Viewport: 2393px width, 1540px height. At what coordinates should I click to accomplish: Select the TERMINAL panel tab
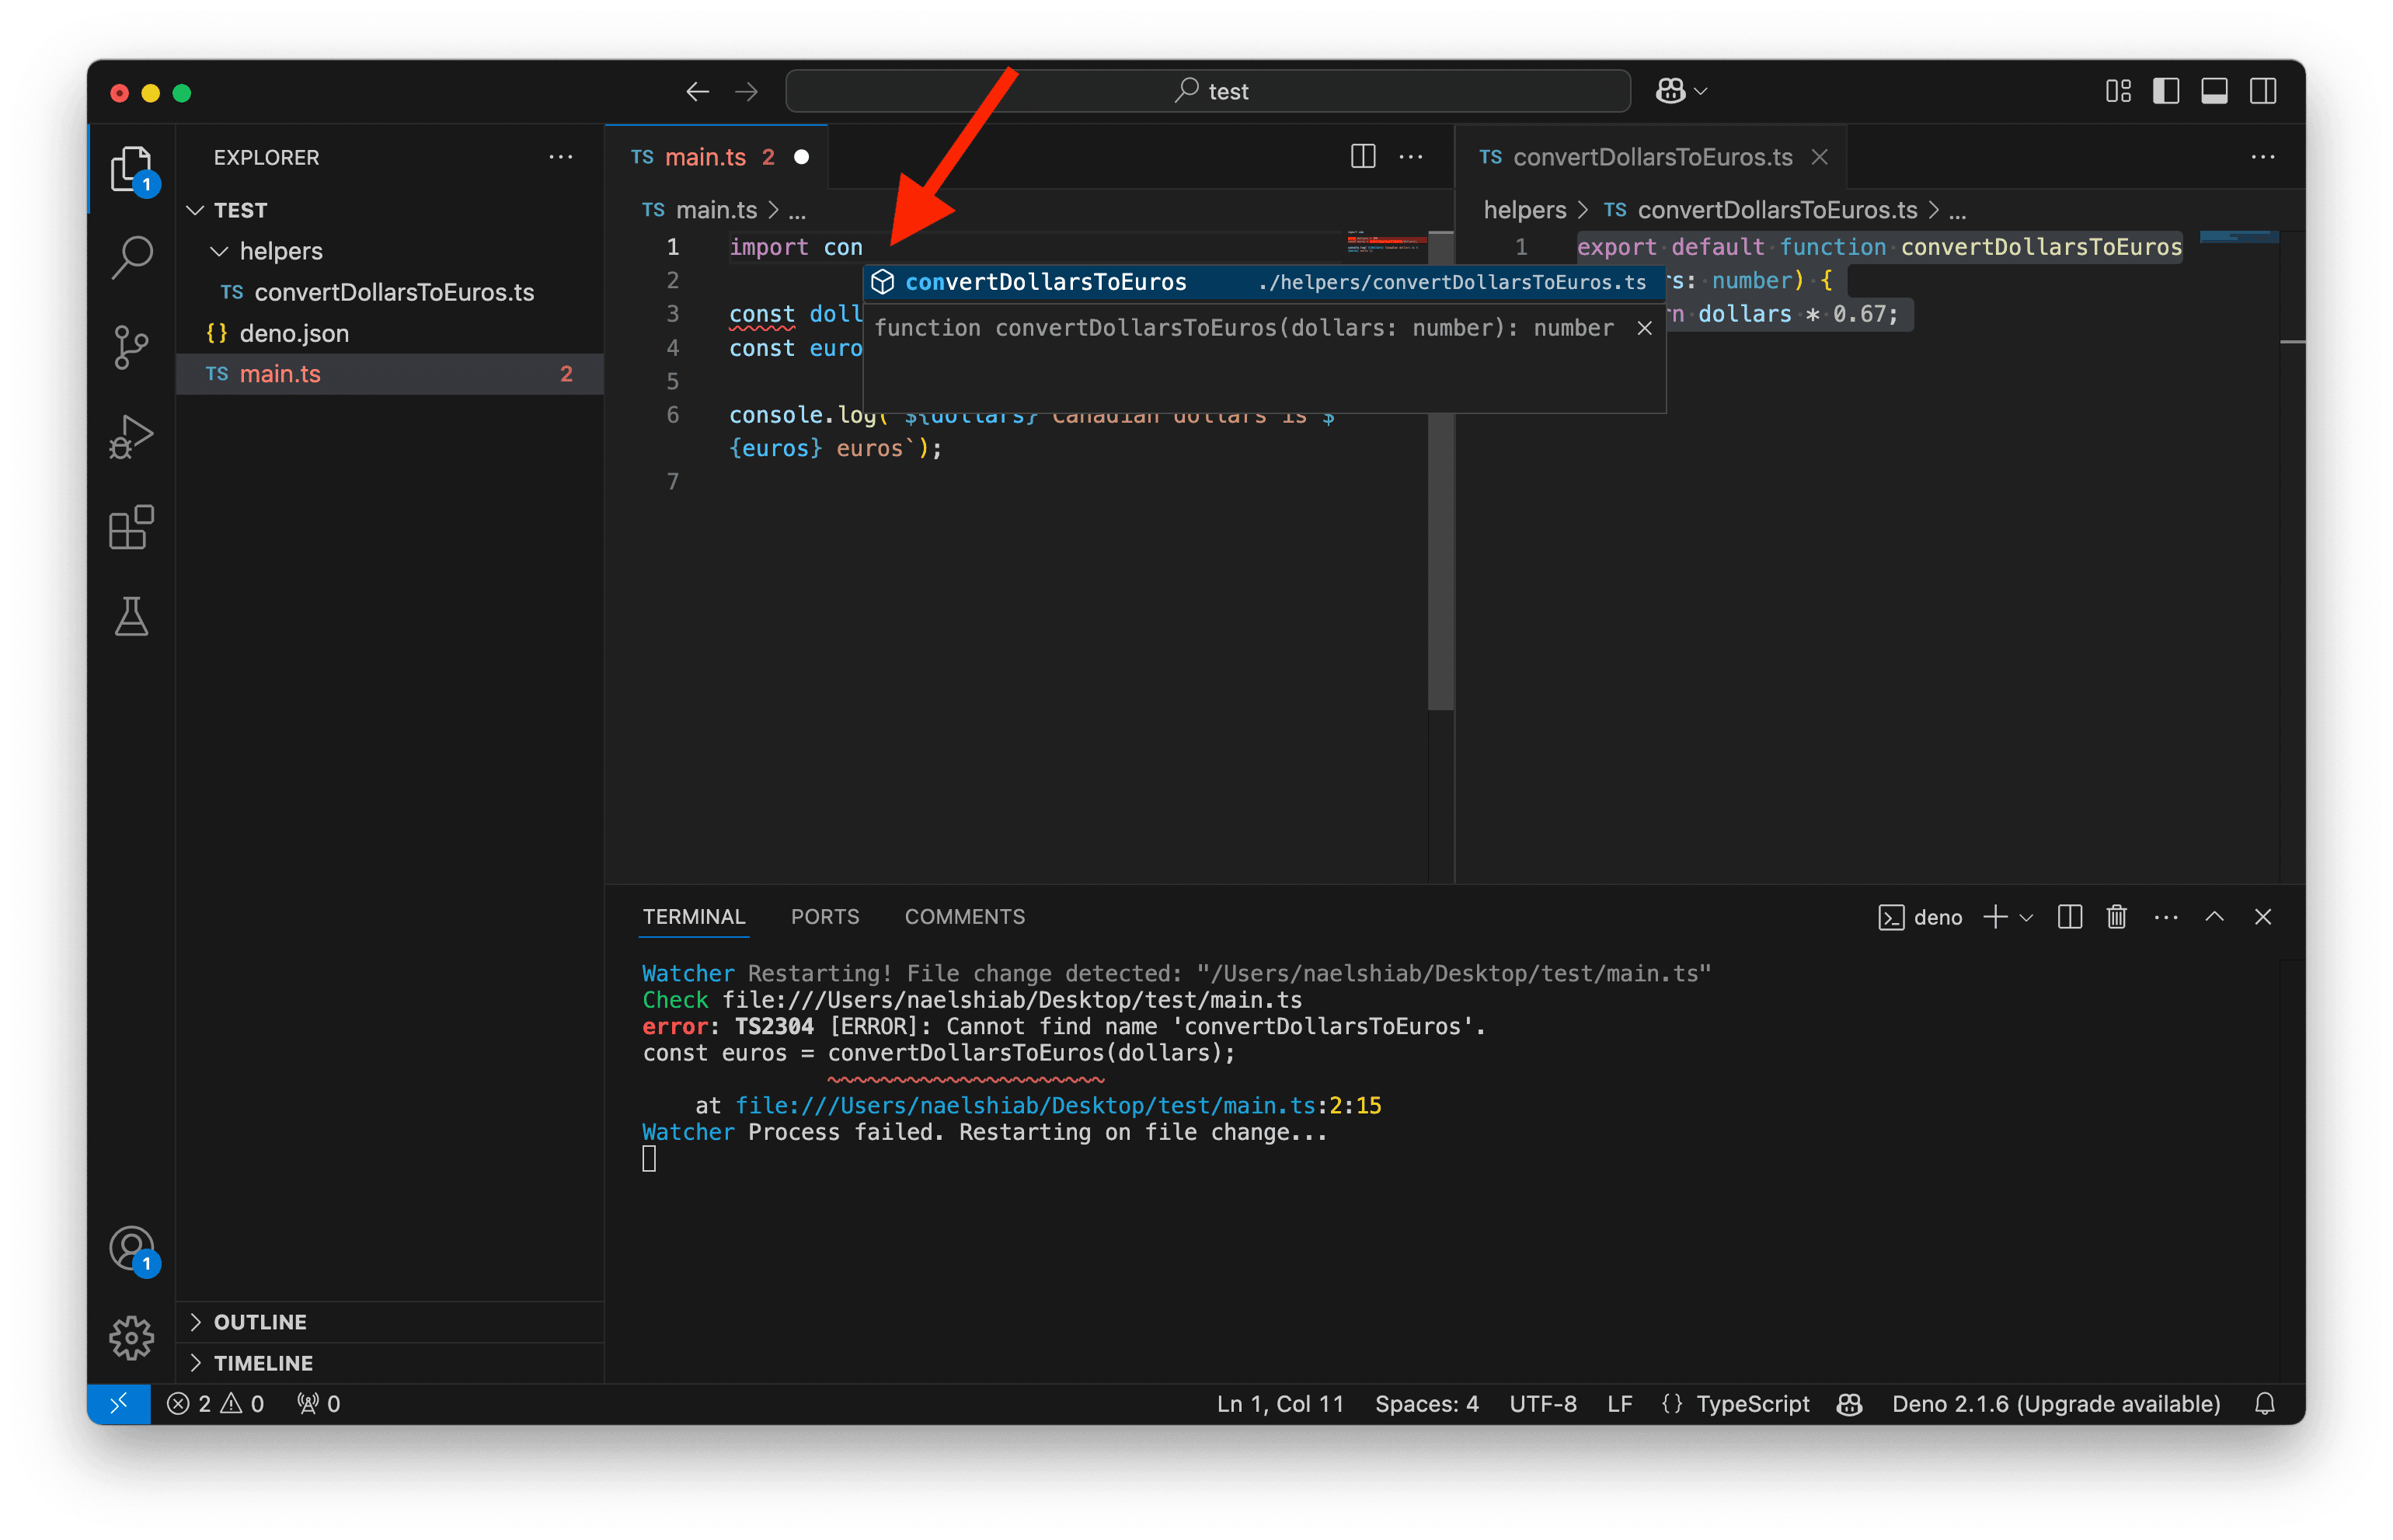pos(694,917)
